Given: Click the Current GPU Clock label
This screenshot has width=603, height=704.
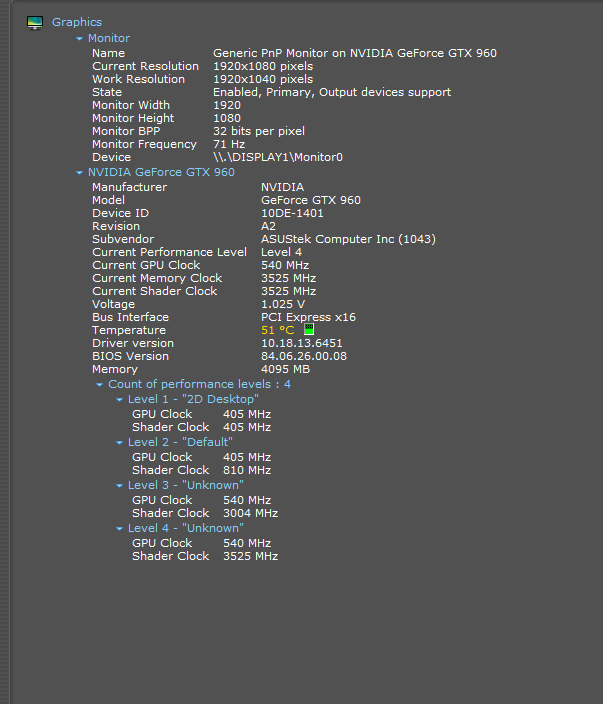Looking at the screenshot, I should [146, 265].
